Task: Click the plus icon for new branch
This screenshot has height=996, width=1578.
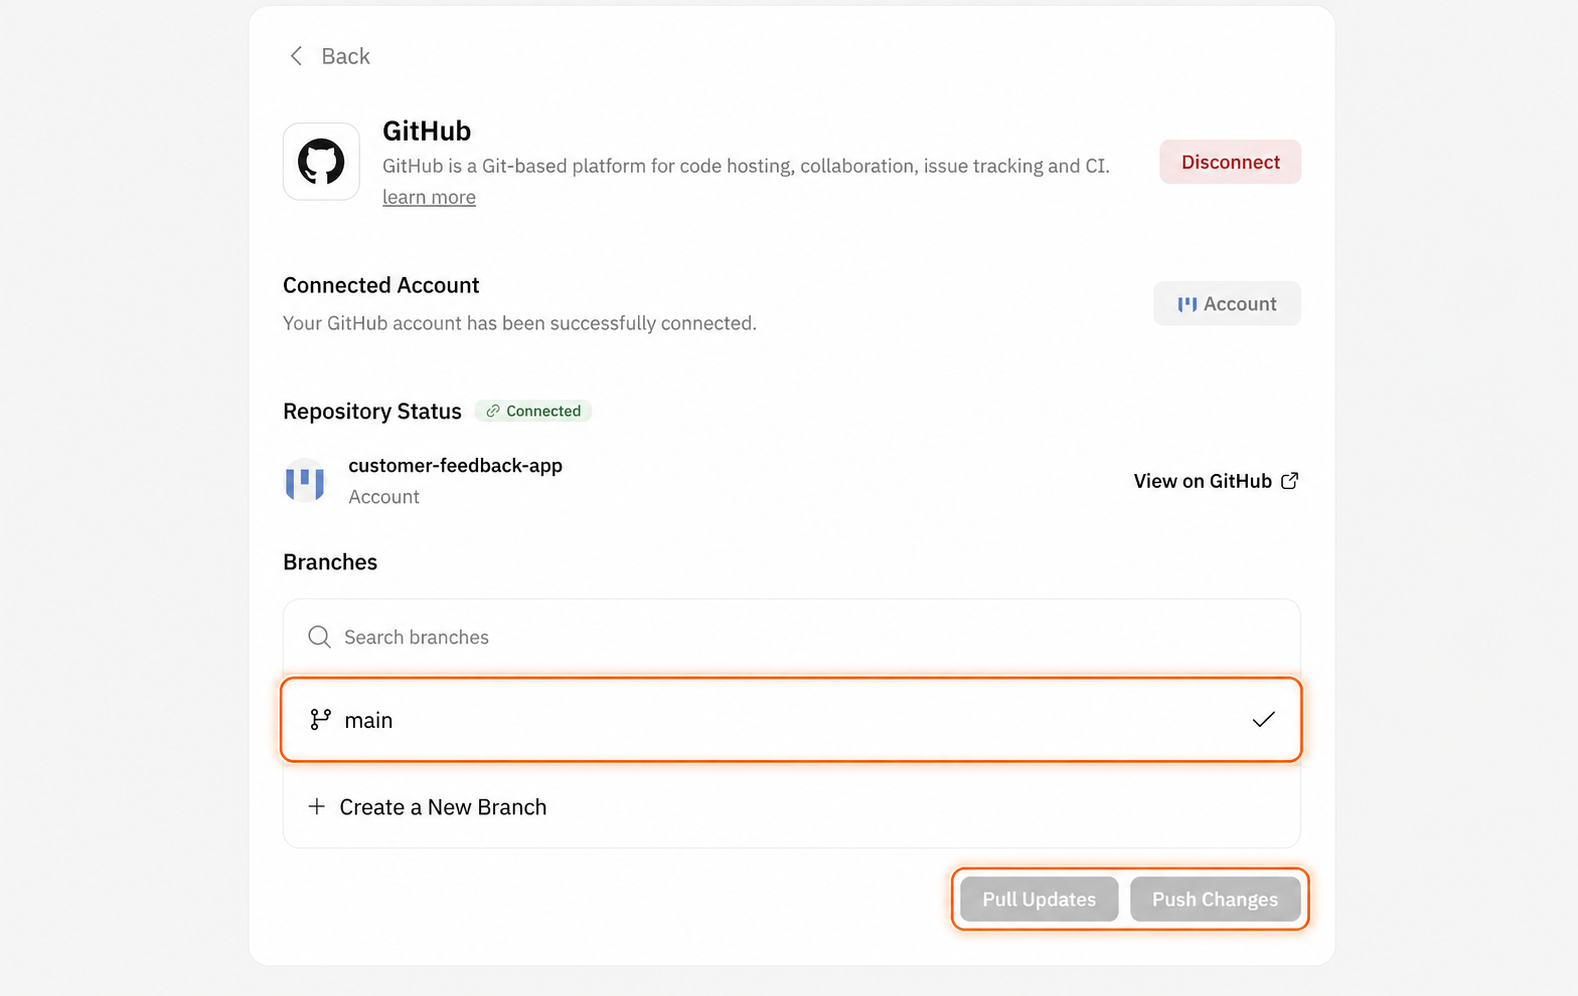Action: [316, 806]
